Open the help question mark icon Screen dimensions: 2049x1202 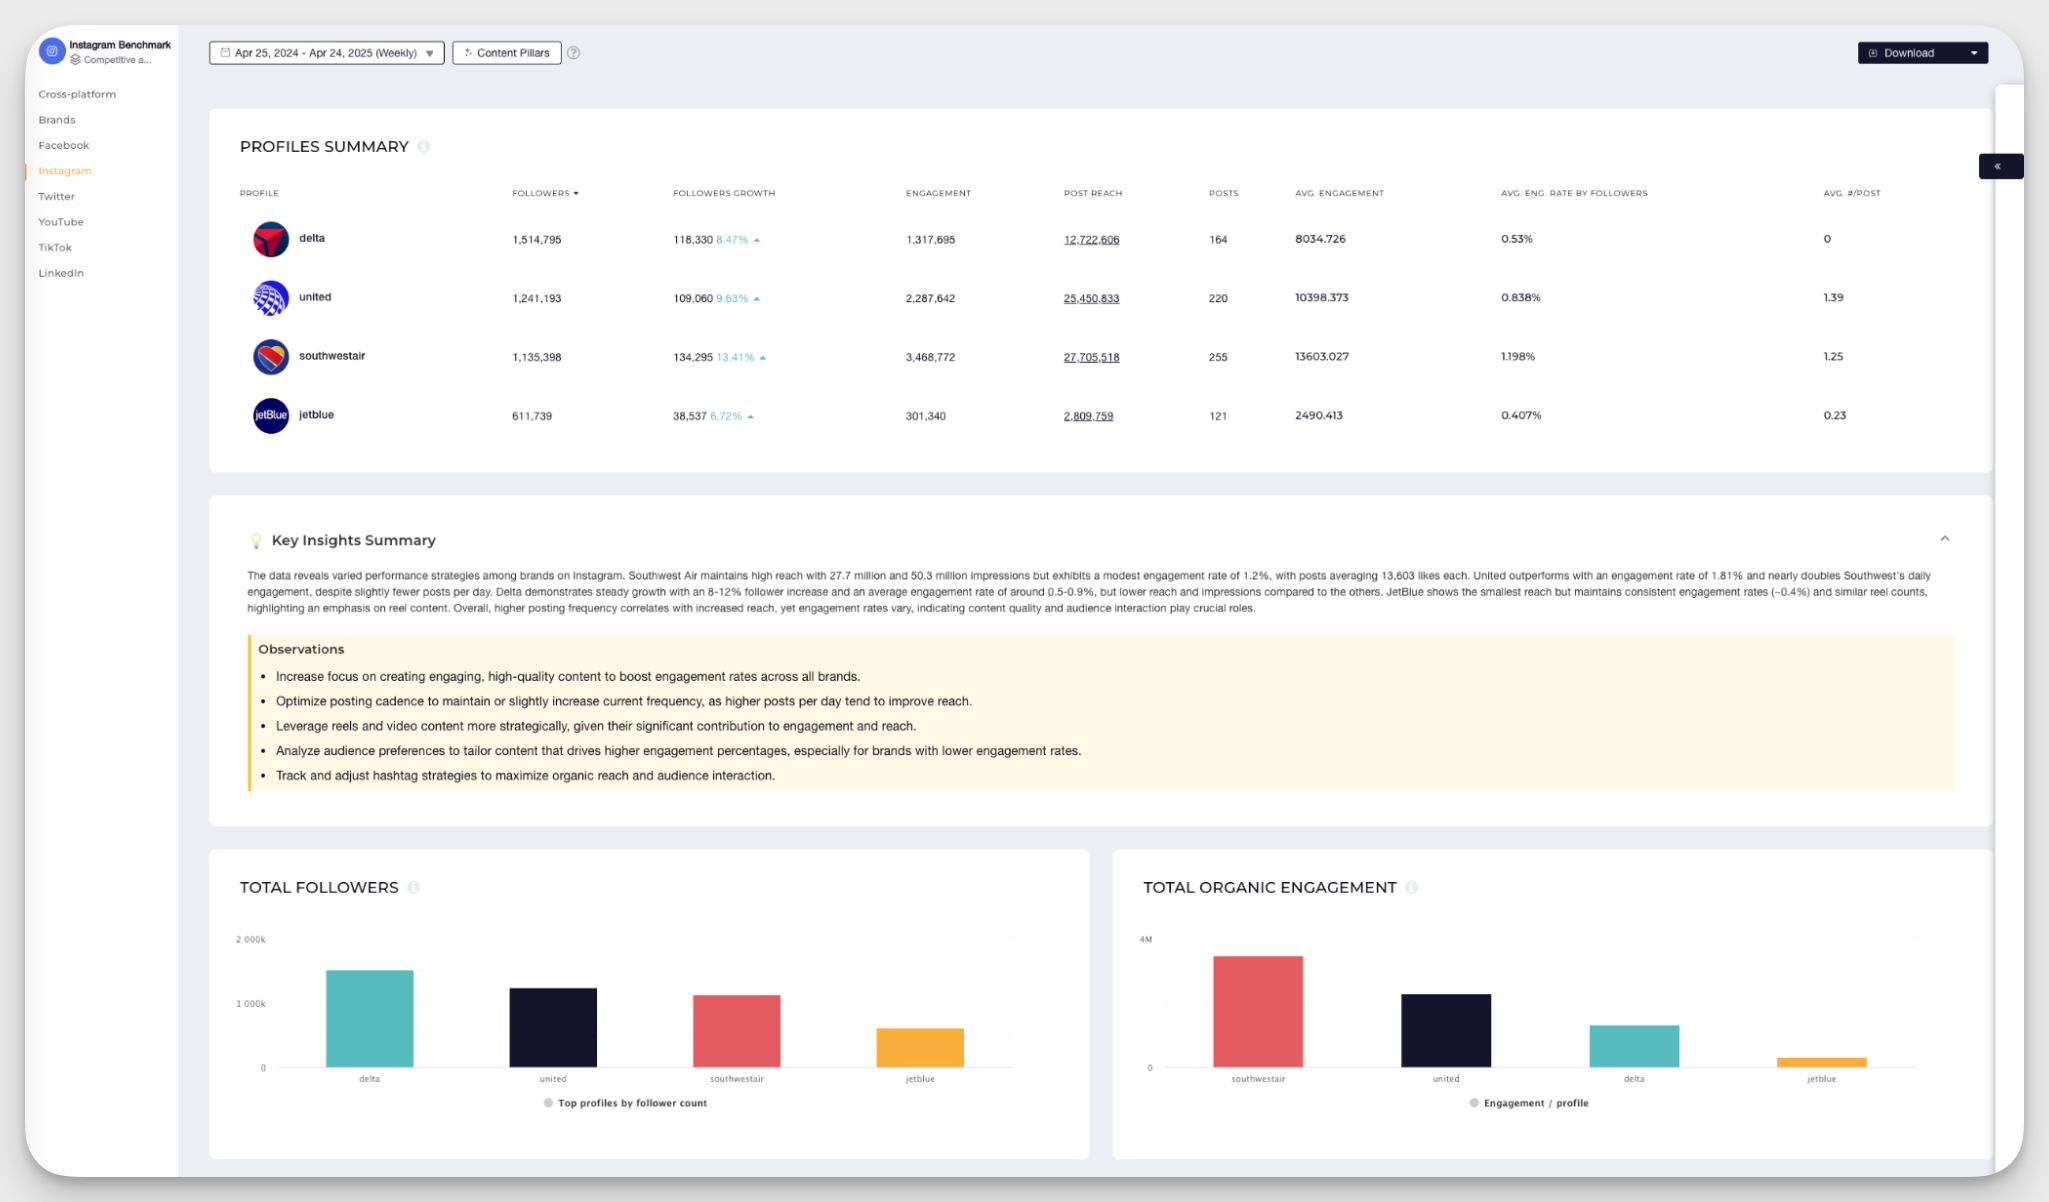pos(574,53)
